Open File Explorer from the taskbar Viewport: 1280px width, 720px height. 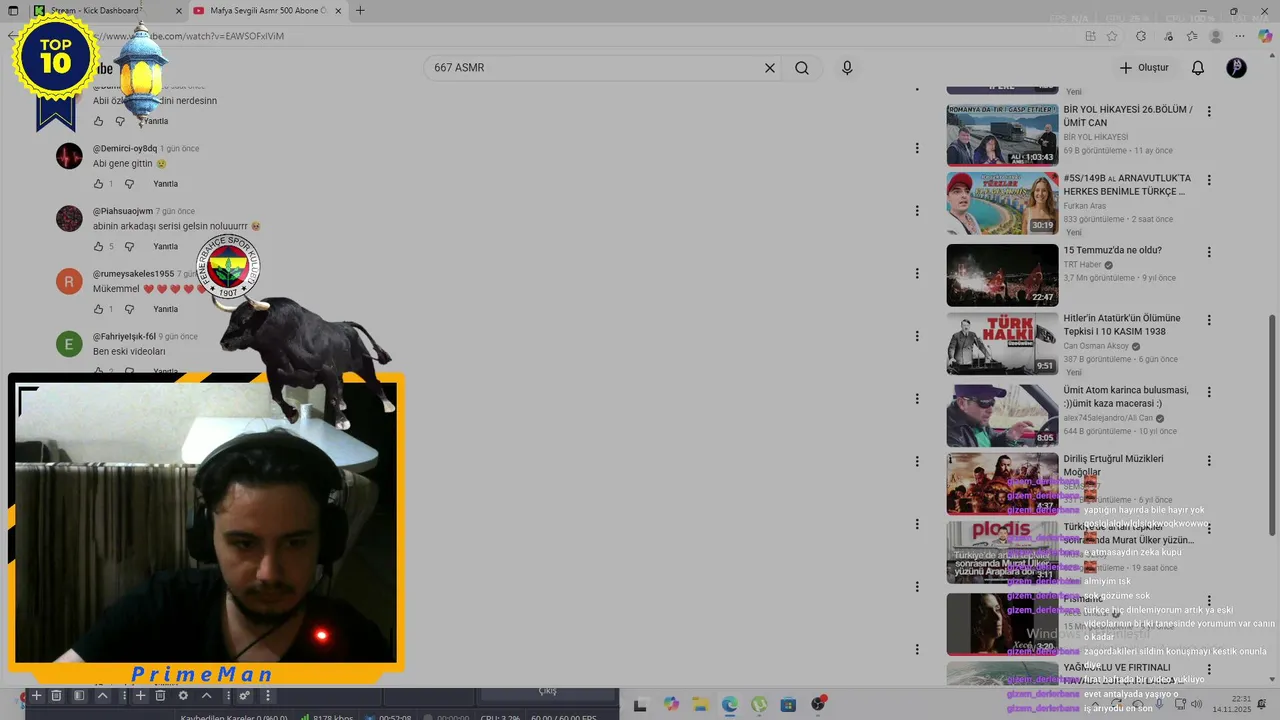(700, 705)
